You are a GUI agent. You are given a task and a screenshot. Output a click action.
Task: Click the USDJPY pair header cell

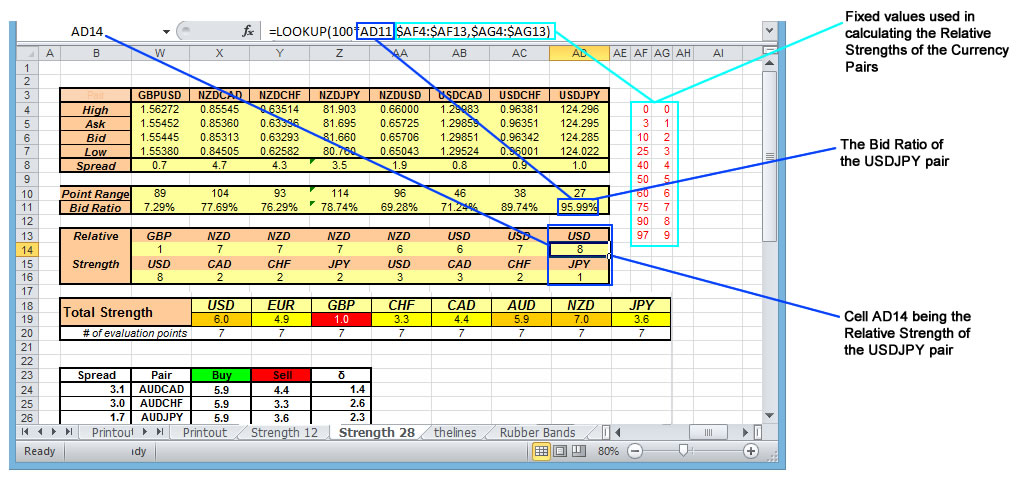tap(579, 95)
